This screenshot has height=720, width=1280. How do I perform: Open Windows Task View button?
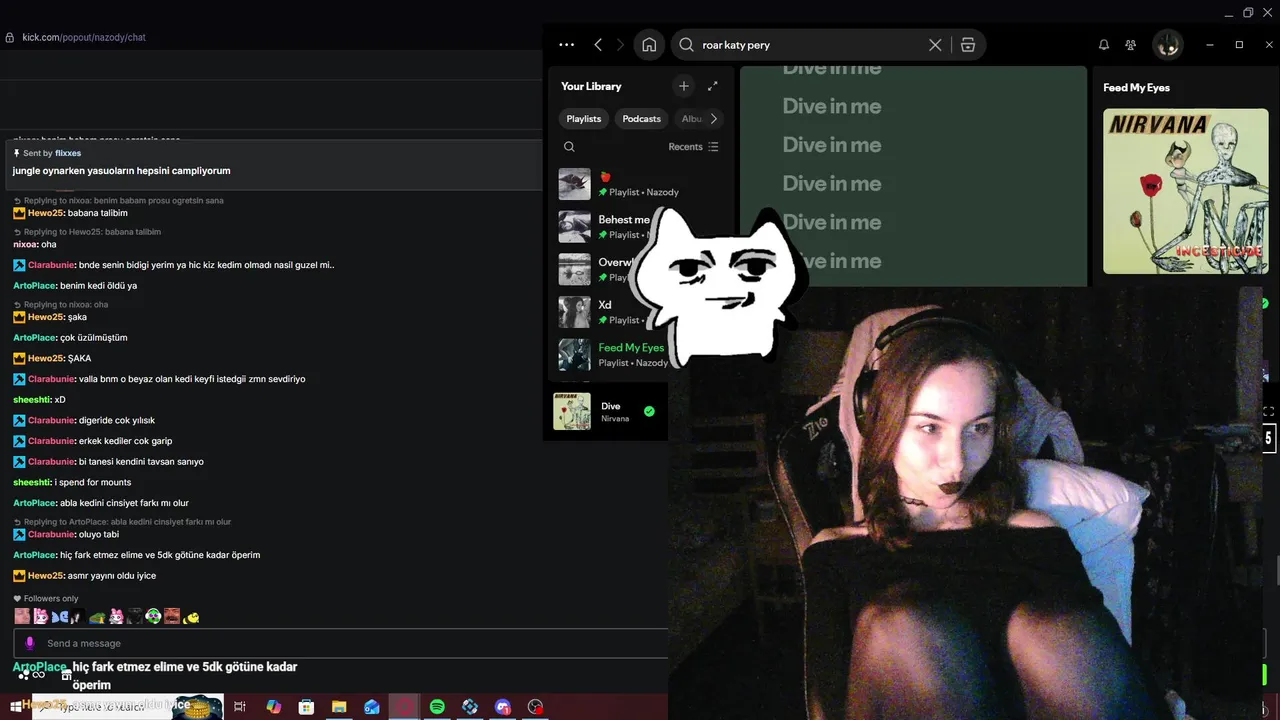point(240,707)
